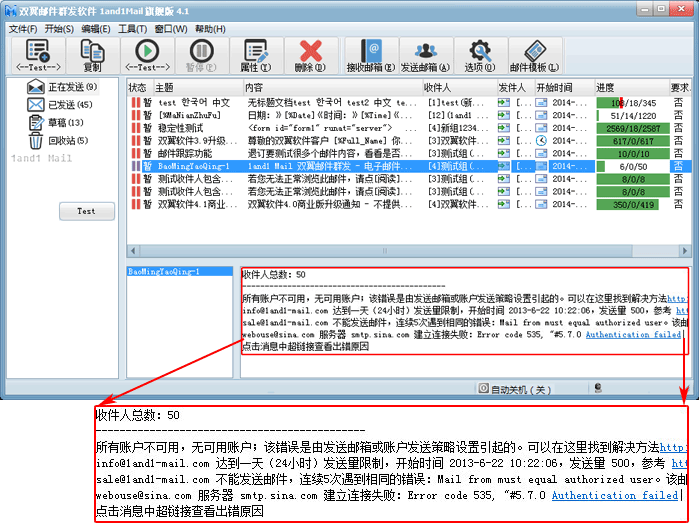Click scroll left arrow of task list
The width and height of the screenshot is (700, 523).
(133, 251)
